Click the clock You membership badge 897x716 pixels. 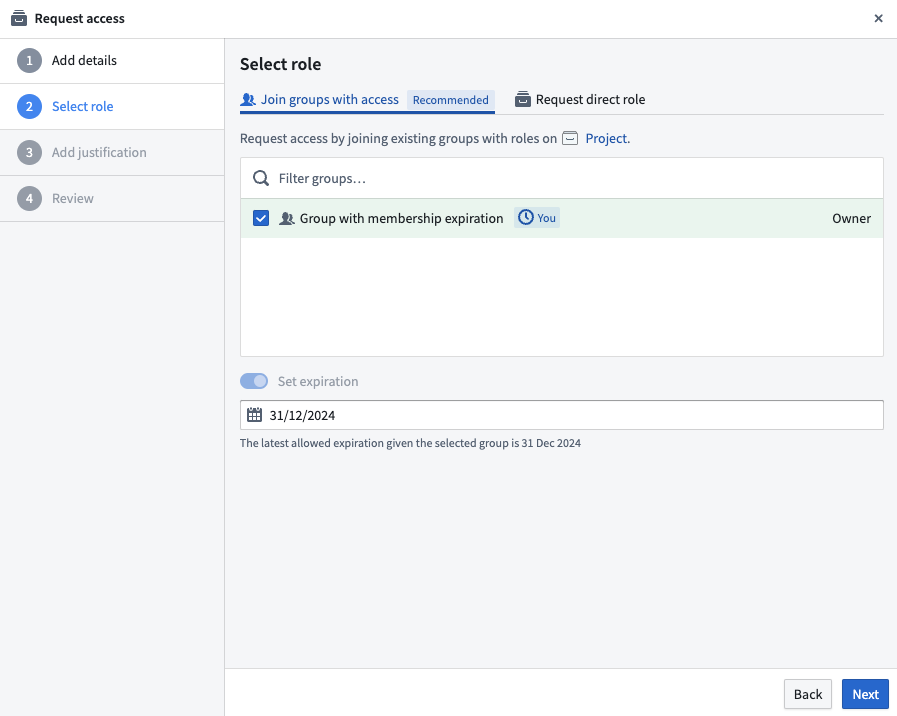point(537,218)
